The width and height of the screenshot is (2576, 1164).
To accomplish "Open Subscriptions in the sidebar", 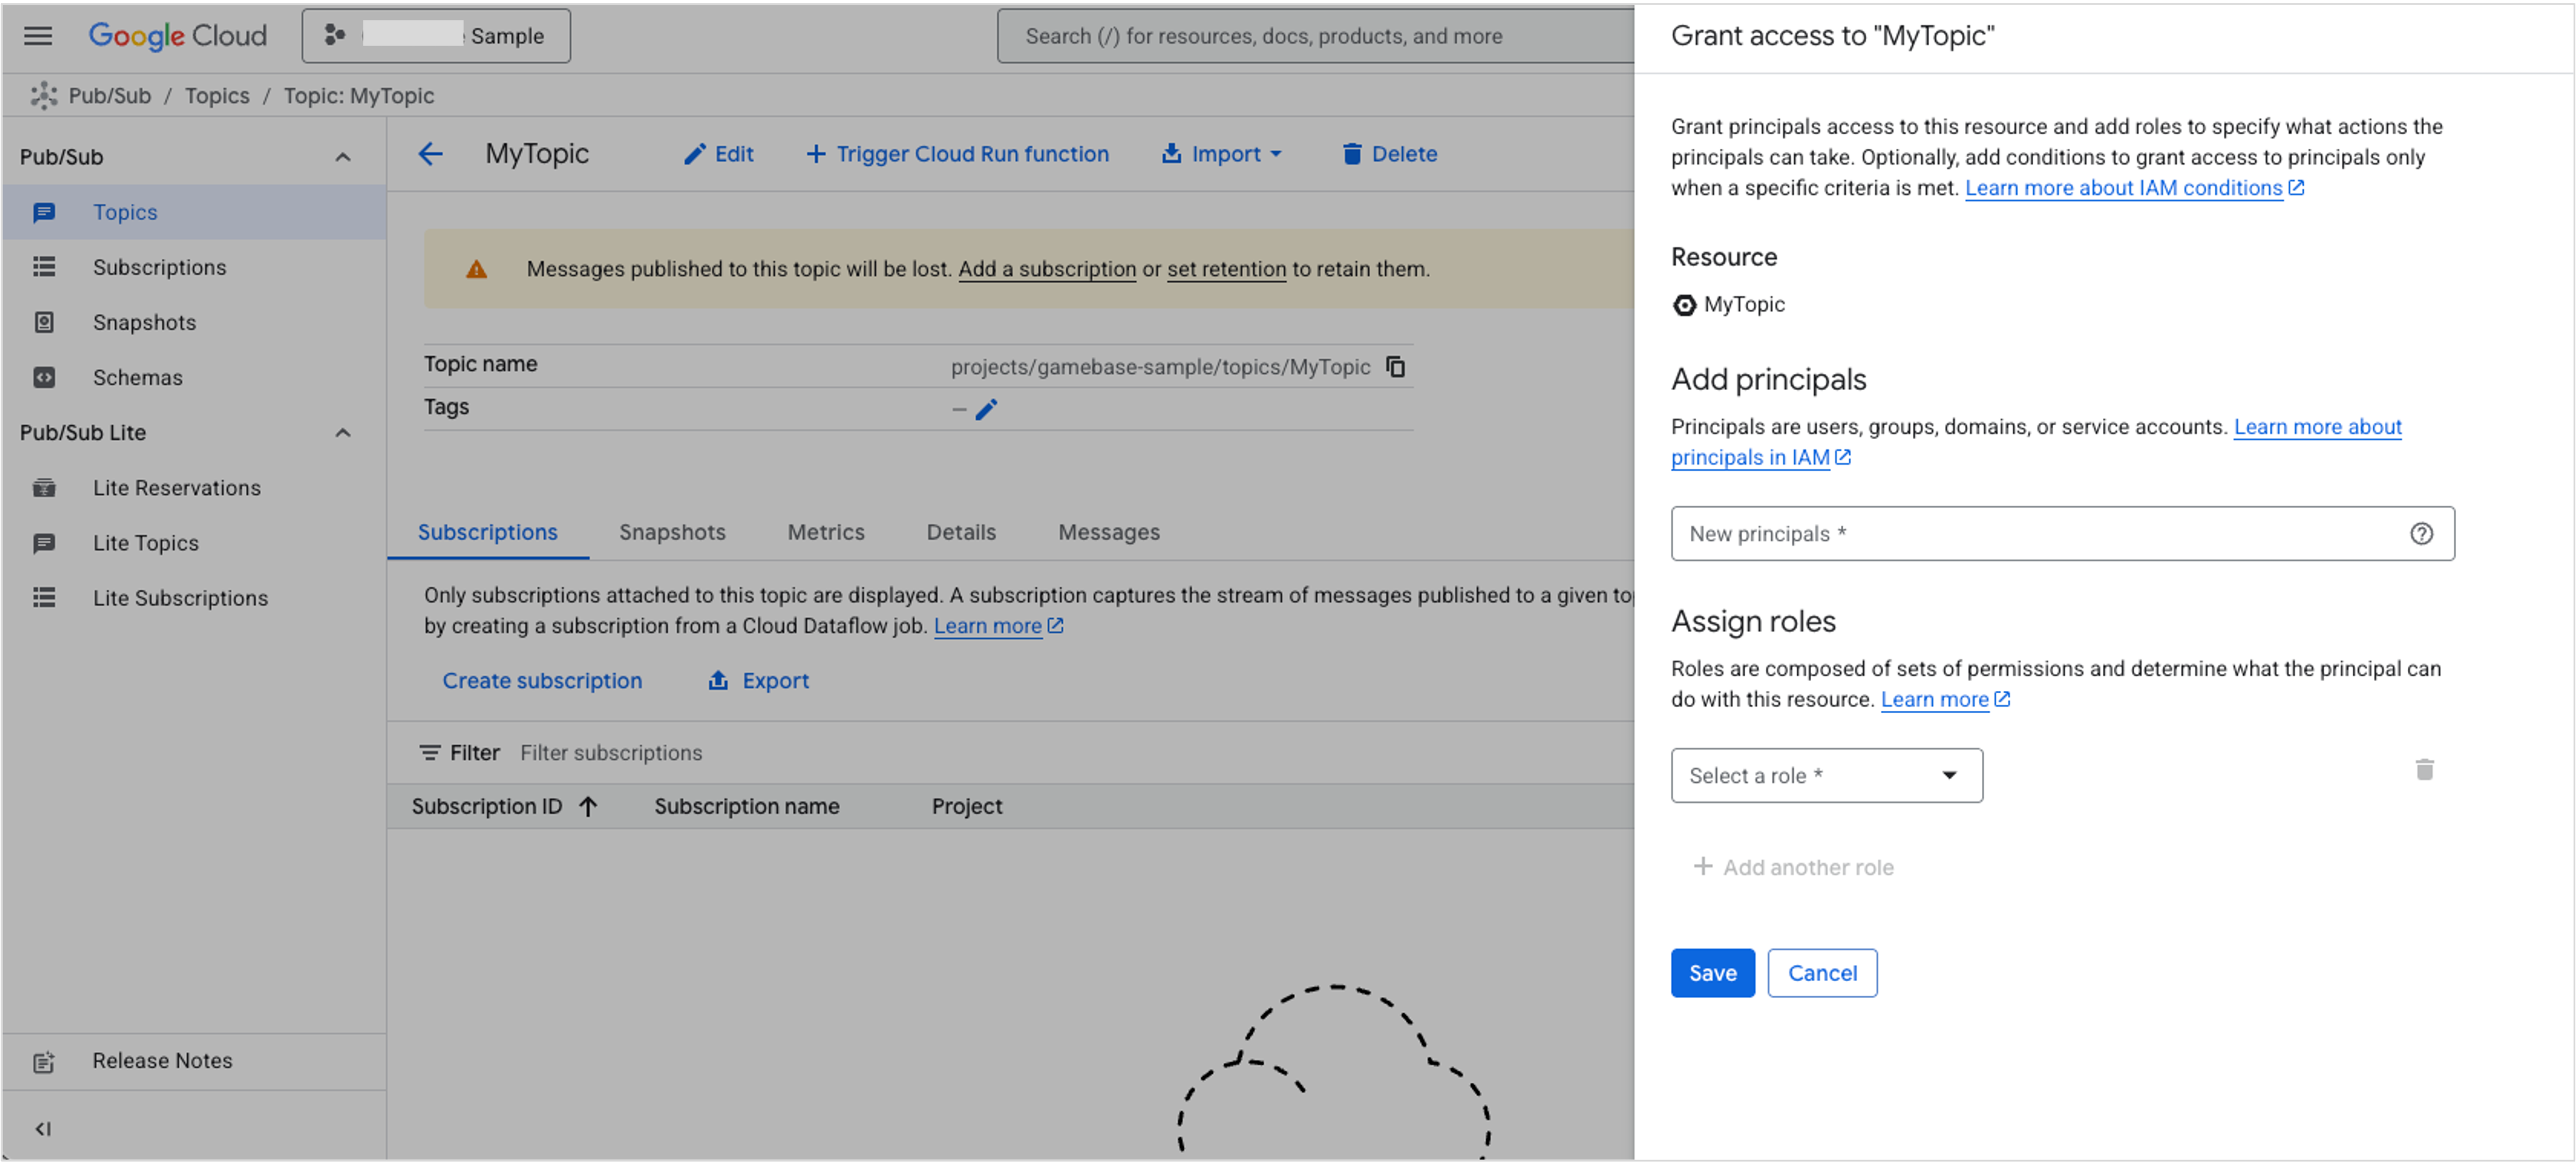I will (194, 267).
